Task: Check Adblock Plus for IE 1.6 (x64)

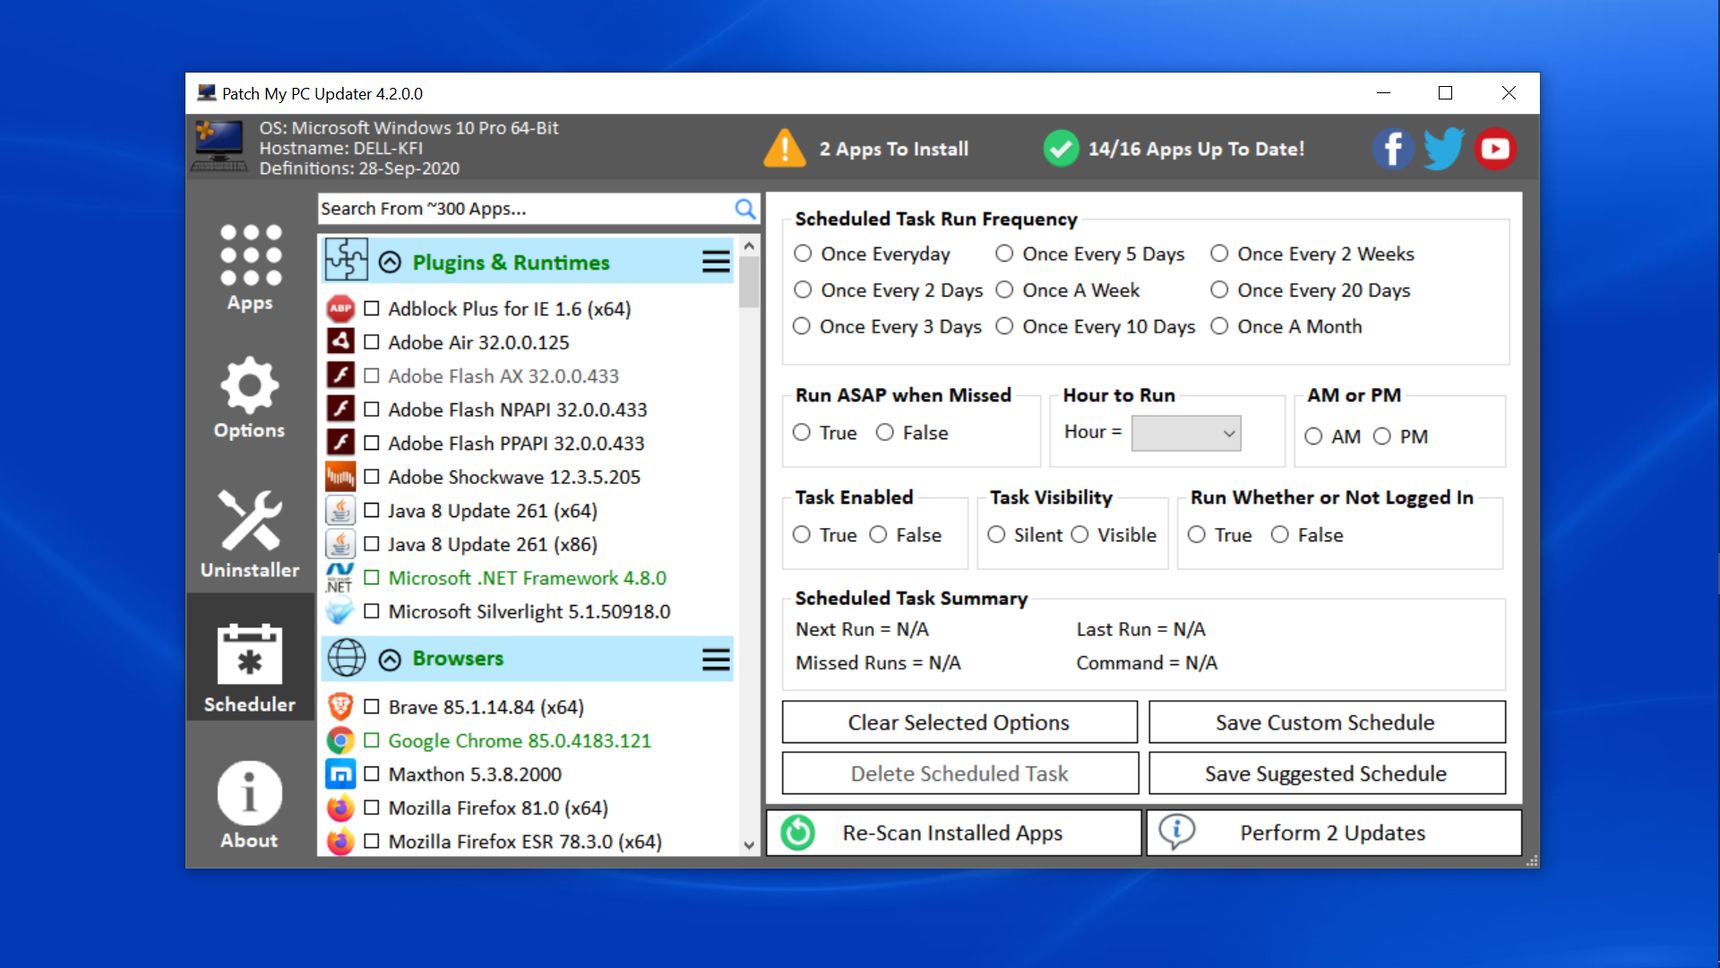Action: (371, 308)
